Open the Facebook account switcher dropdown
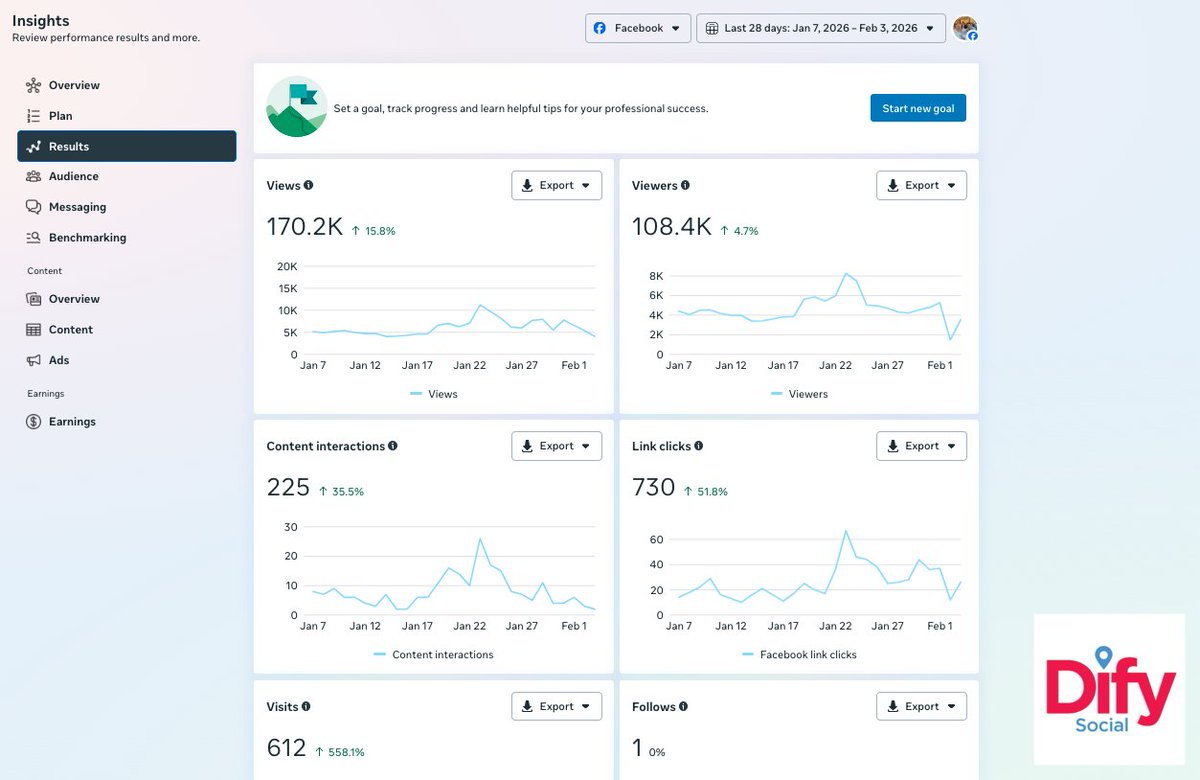1200x780 pixels. click(x=637, y=28)
